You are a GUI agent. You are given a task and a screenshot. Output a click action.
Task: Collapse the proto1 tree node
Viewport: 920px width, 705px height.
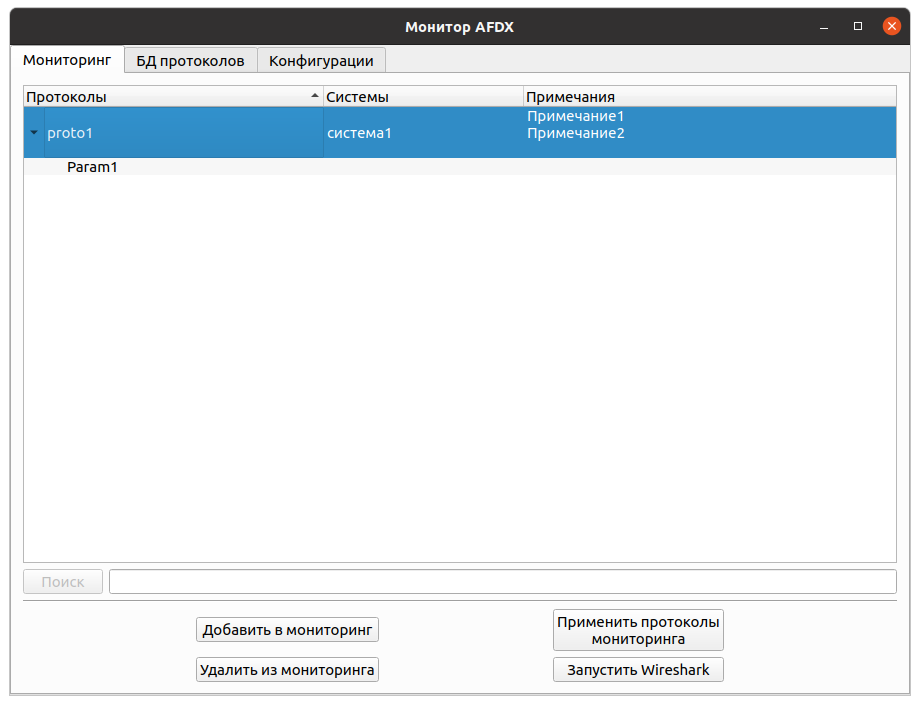pos(34,133)
